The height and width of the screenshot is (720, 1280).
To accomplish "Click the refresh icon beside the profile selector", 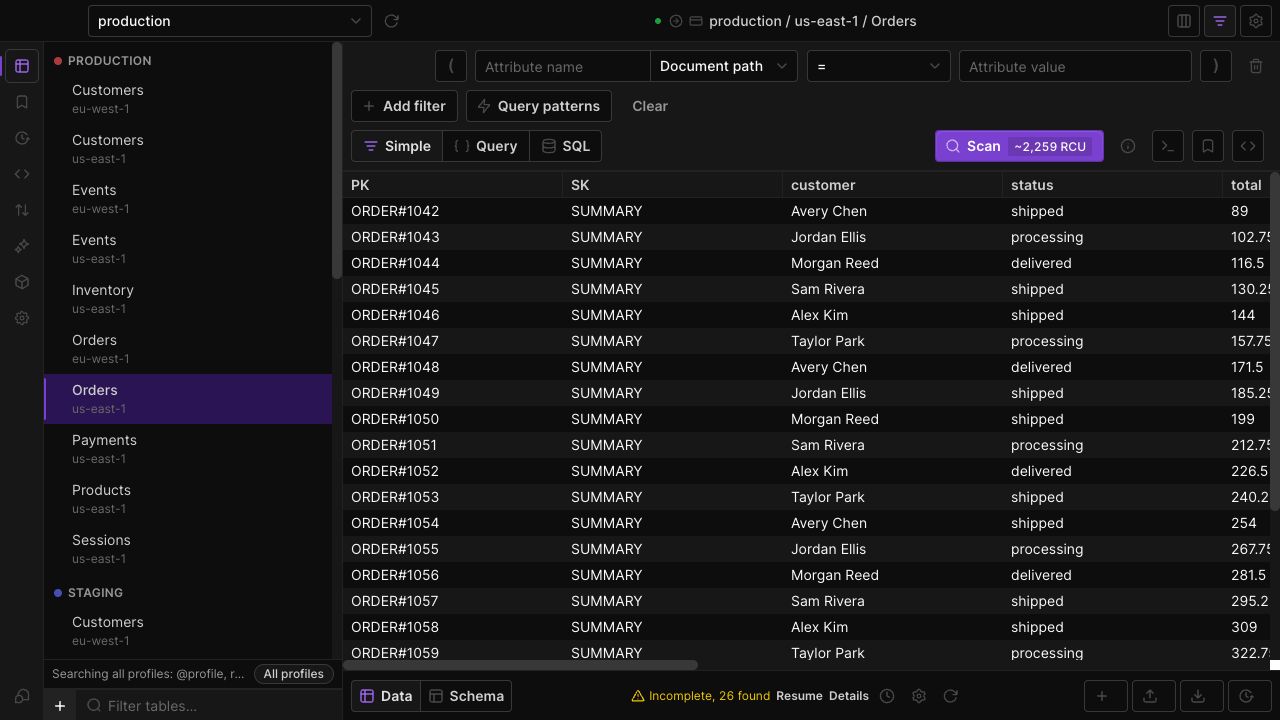I will point(392,21).
